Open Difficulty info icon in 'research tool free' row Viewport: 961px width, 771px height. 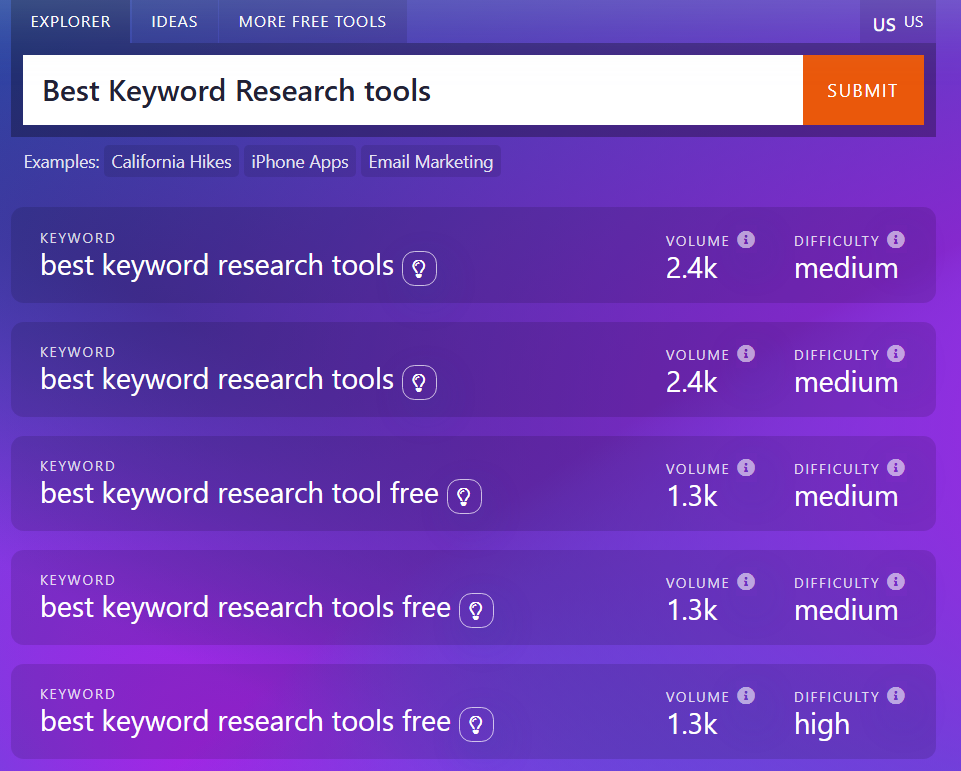pyautogui.click(x=896, y=468)
